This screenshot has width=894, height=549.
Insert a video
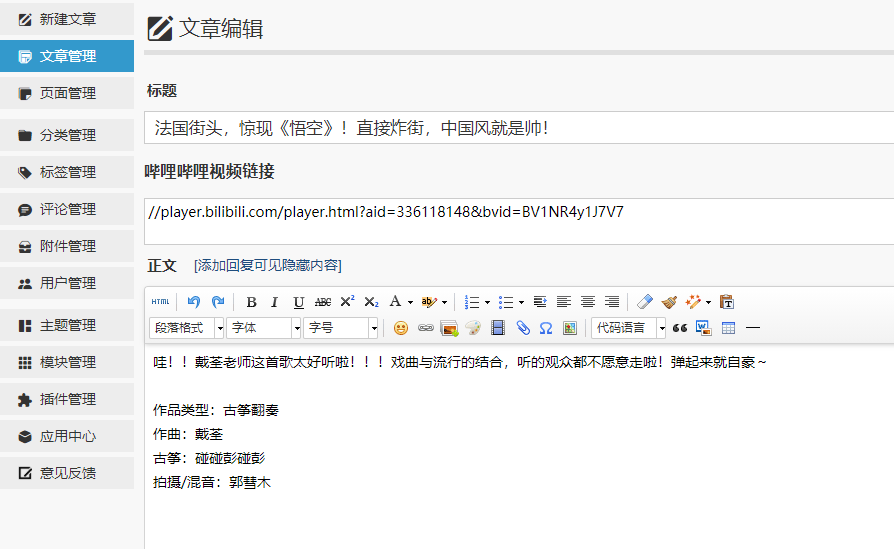tap(498, 328)
